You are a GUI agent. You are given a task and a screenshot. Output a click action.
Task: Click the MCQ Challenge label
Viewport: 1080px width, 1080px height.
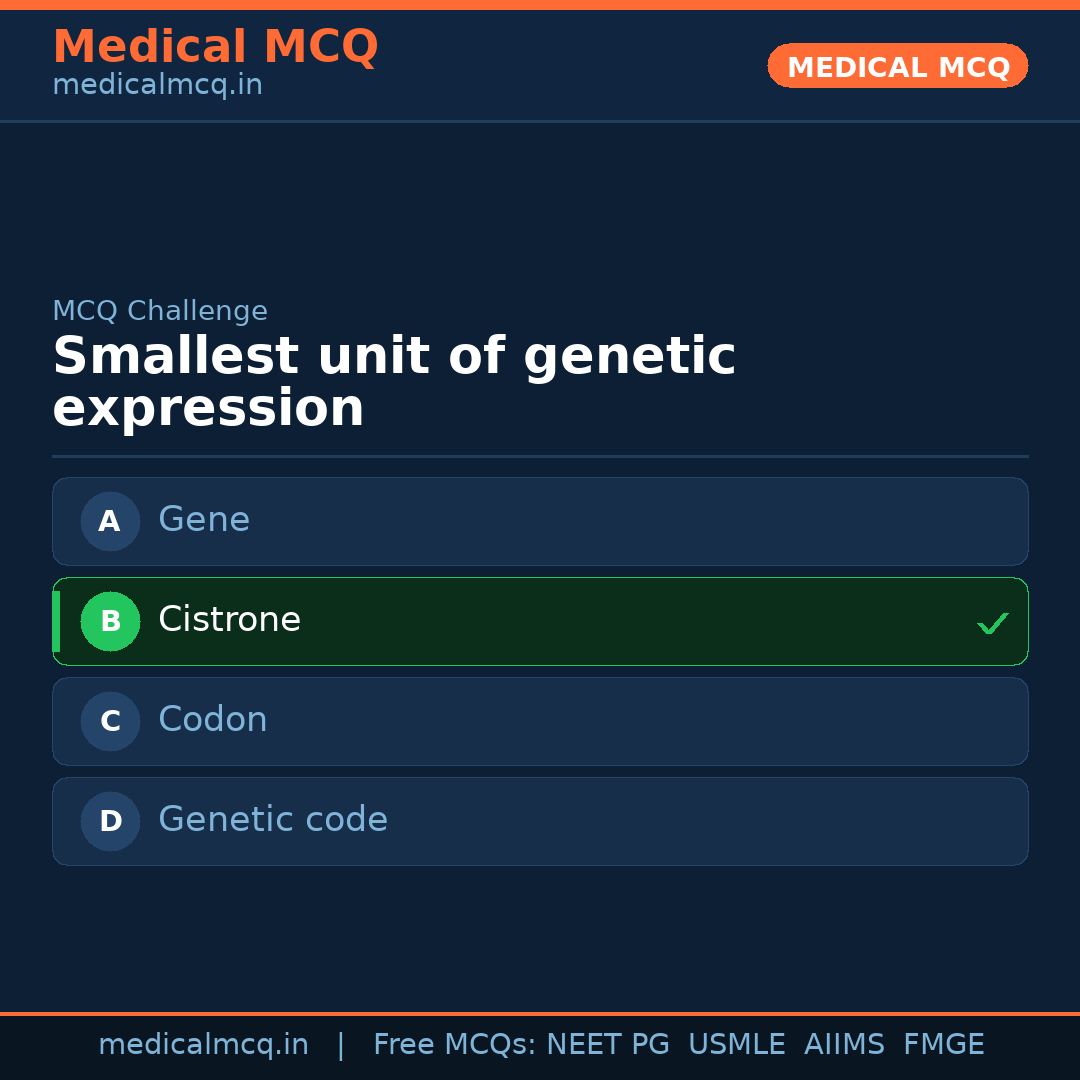(160, 311)
